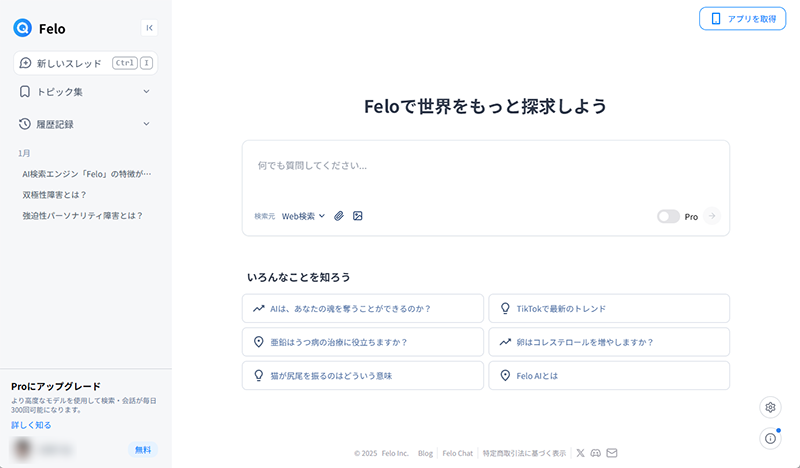The width and height of the screenshot is (800, 468).
Task: Click the 無料 plan badge
Action: point(143,450)
